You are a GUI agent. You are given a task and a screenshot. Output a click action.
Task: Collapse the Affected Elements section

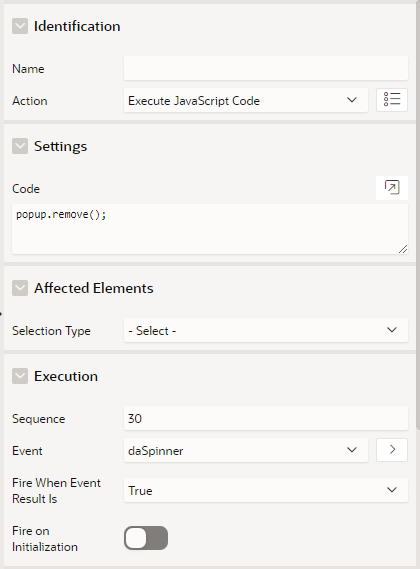click(x=20, y=288)
